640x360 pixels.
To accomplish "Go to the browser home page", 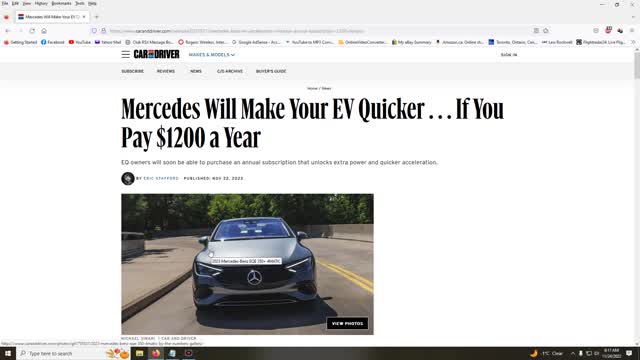I will (x=44, y=31).
